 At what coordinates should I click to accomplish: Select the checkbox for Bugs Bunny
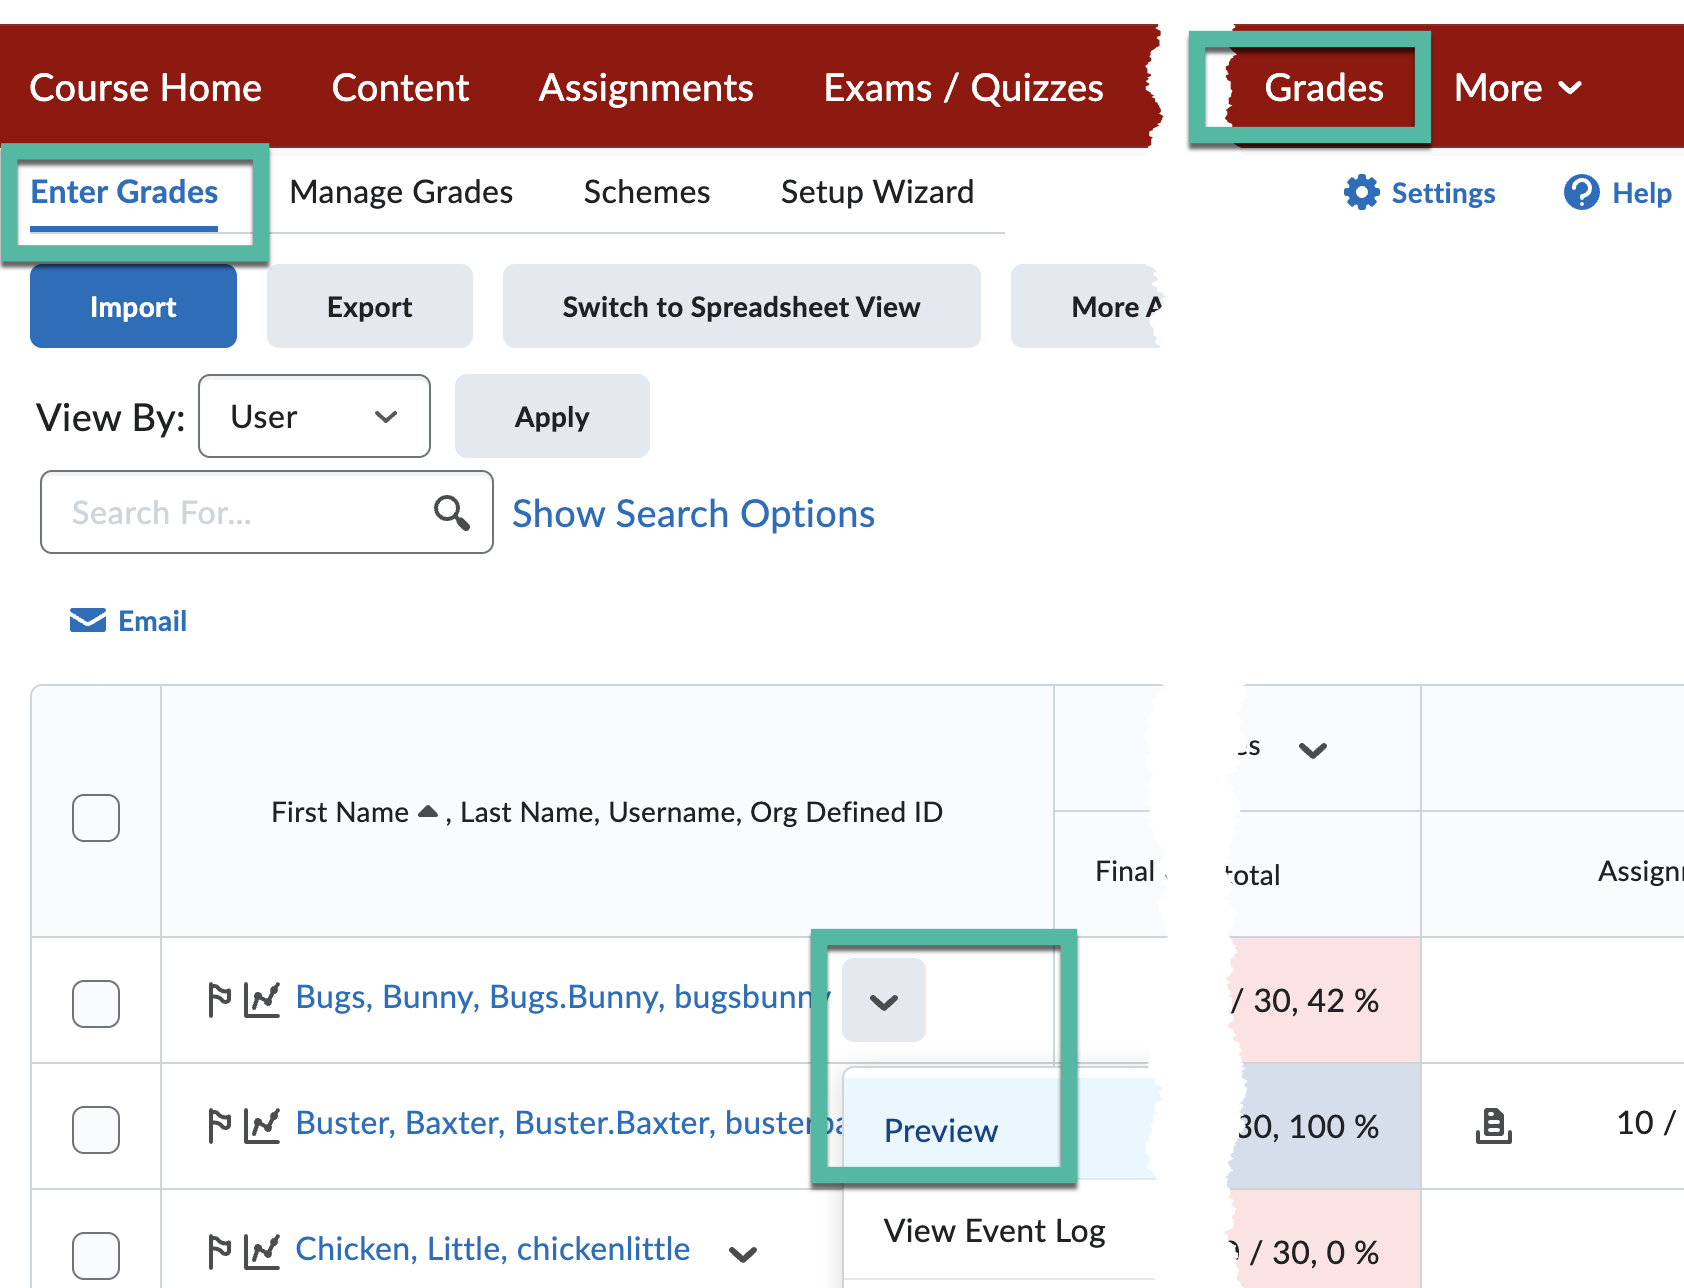coord(96,1003)
